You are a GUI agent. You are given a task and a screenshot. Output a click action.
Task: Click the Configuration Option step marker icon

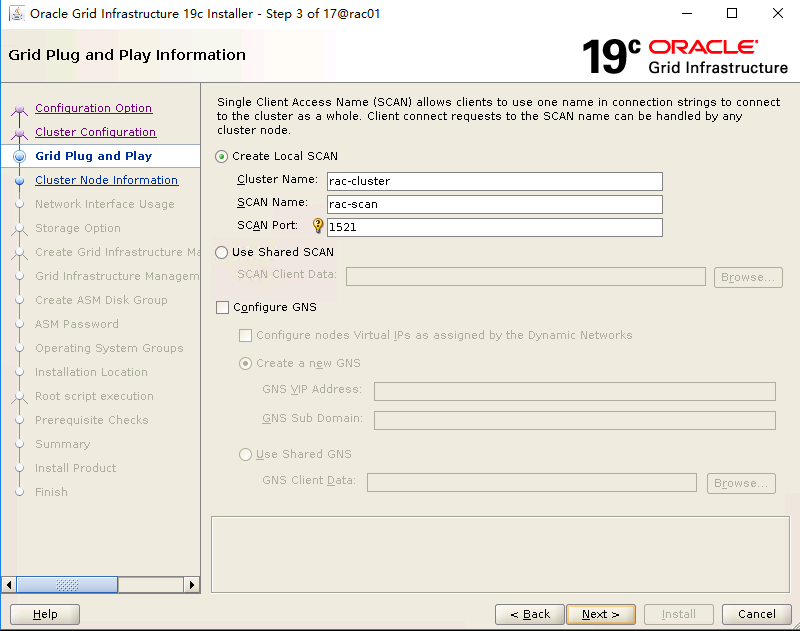[19, 109]
